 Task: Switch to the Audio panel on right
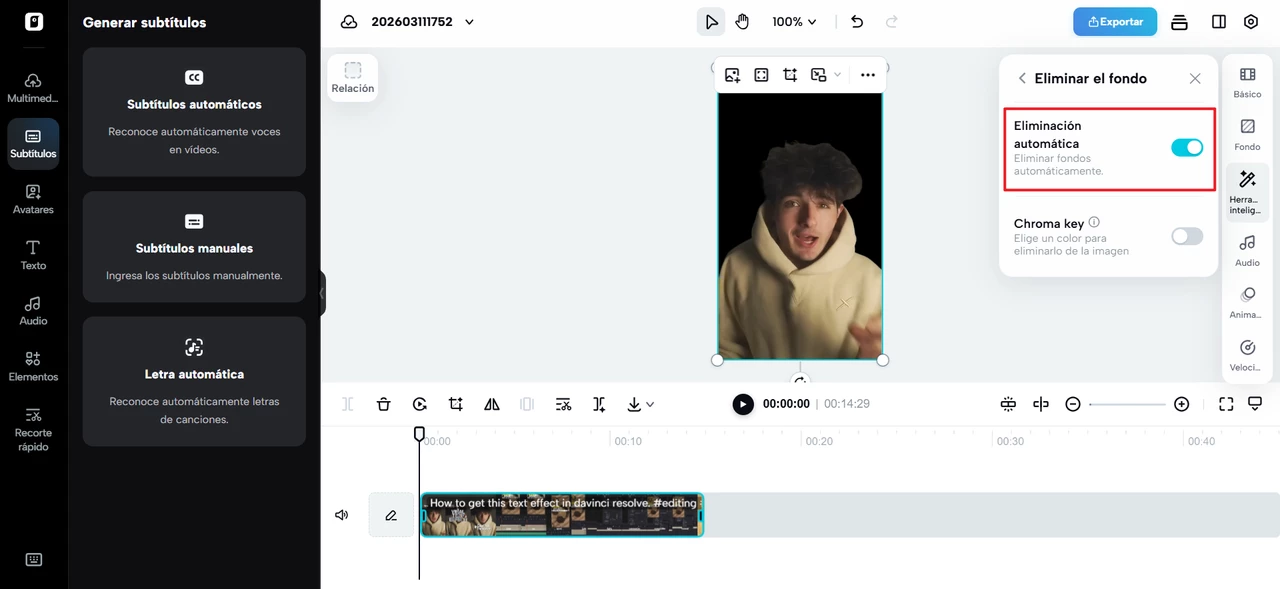coord(1247,250)
